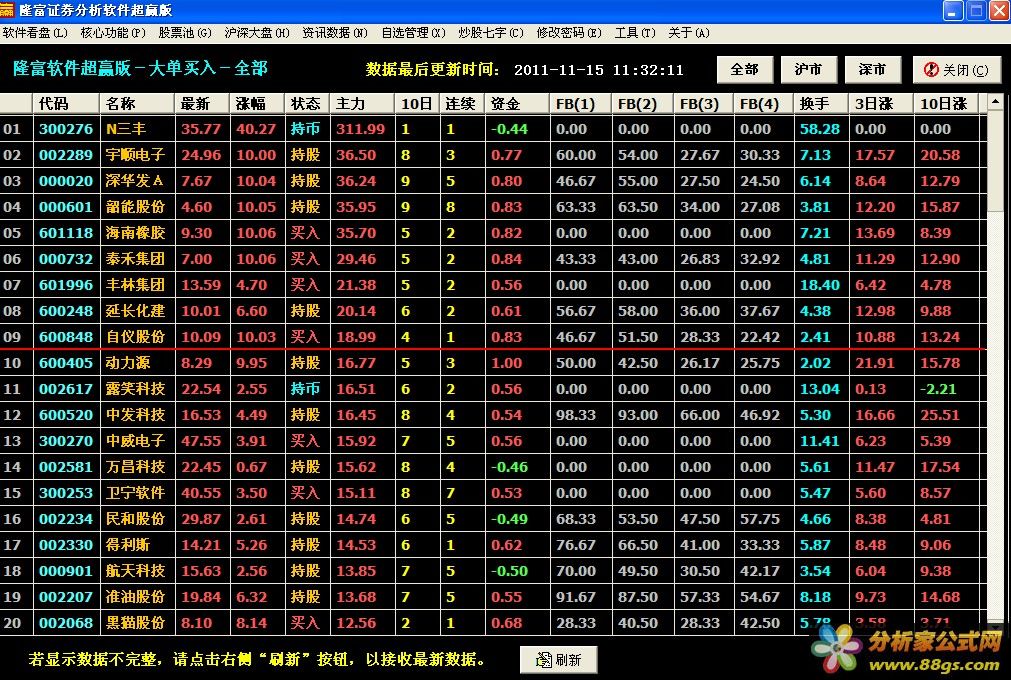Minimize the window

[x=953, y=10]
